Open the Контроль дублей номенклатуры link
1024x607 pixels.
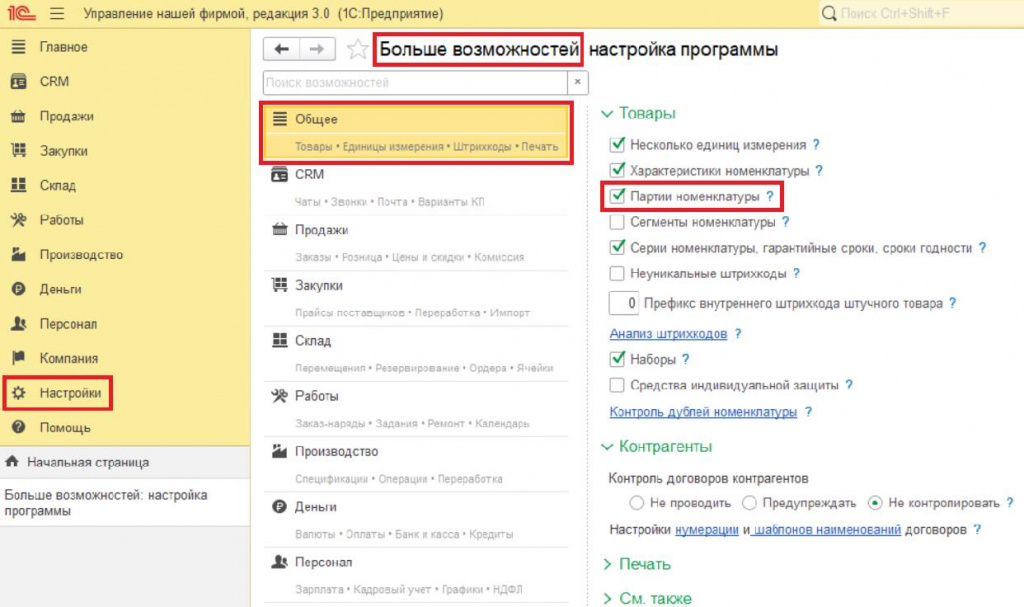tap(703, 412)
